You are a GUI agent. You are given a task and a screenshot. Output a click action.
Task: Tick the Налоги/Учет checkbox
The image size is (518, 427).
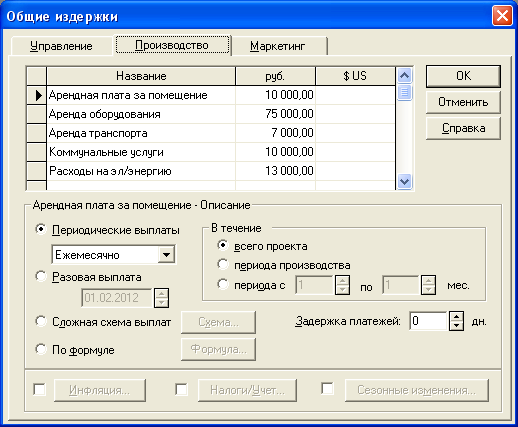click(182, 389)
